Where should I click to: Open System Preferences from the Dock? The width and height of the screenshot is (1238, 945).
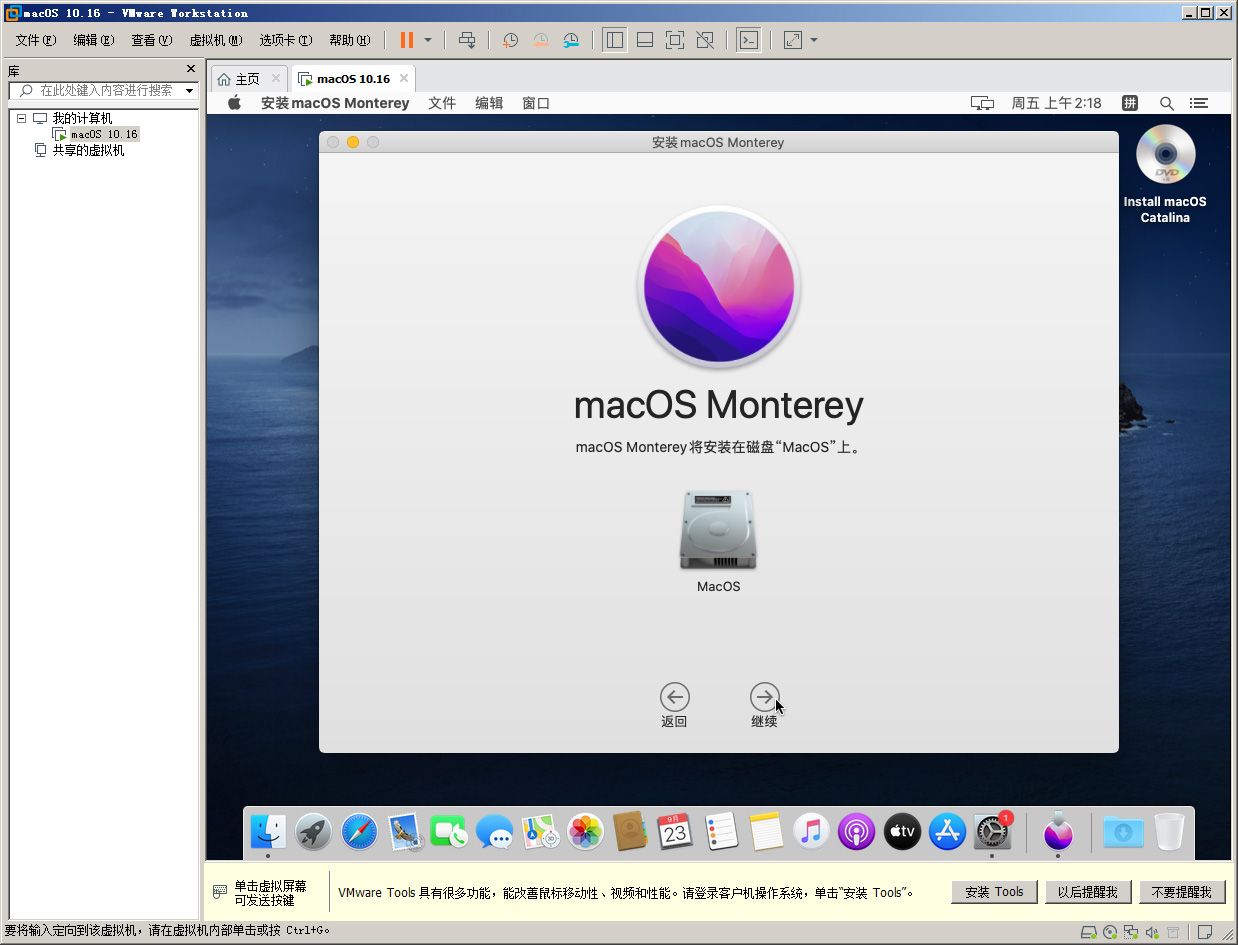click(x=992, y=831)
